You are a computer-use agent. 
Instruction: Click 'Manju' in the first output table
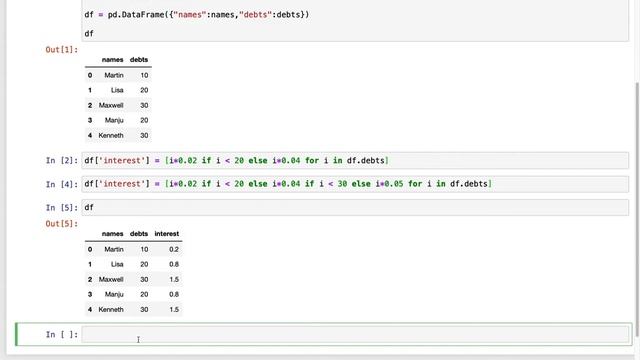click(114, 120)
